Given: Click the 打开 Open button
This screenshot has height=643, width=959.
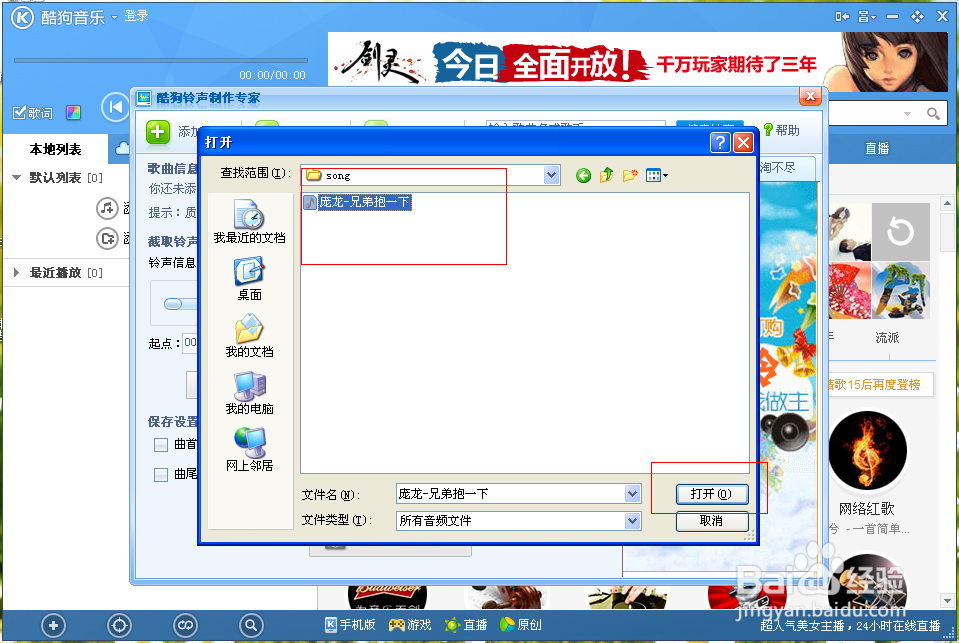Looking at the screenshot, I should tap(711, 493).
